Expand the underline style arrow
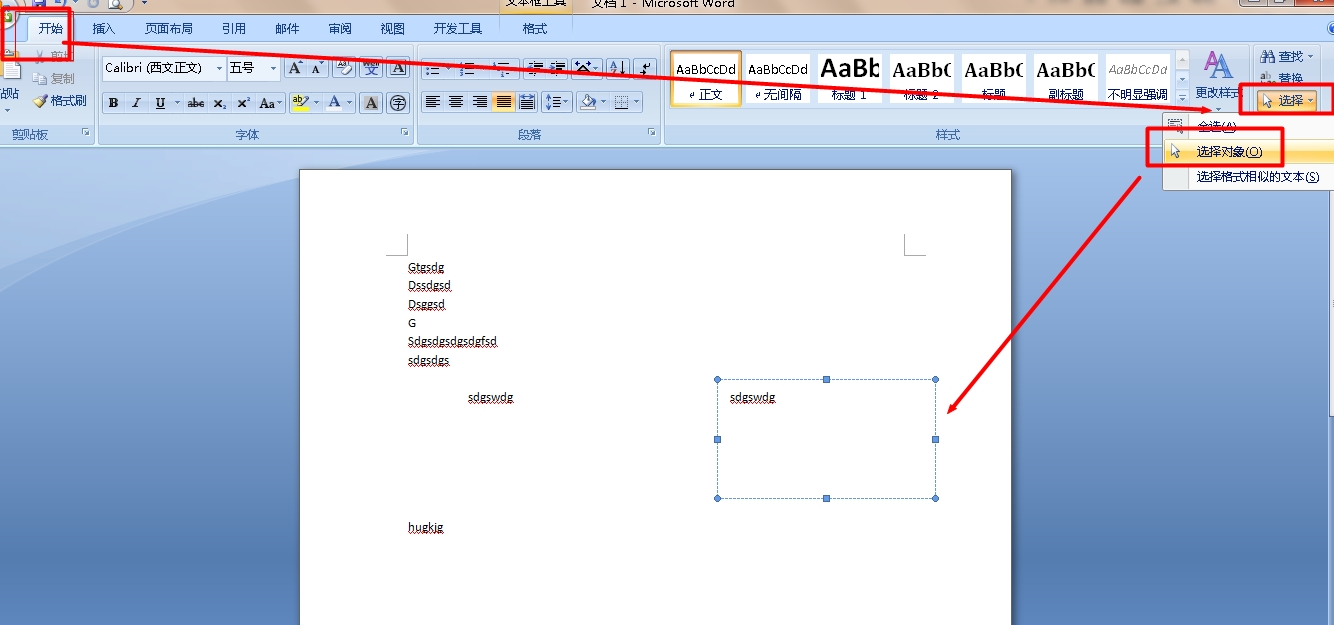The image size is (1334, 625). point(177,103)
